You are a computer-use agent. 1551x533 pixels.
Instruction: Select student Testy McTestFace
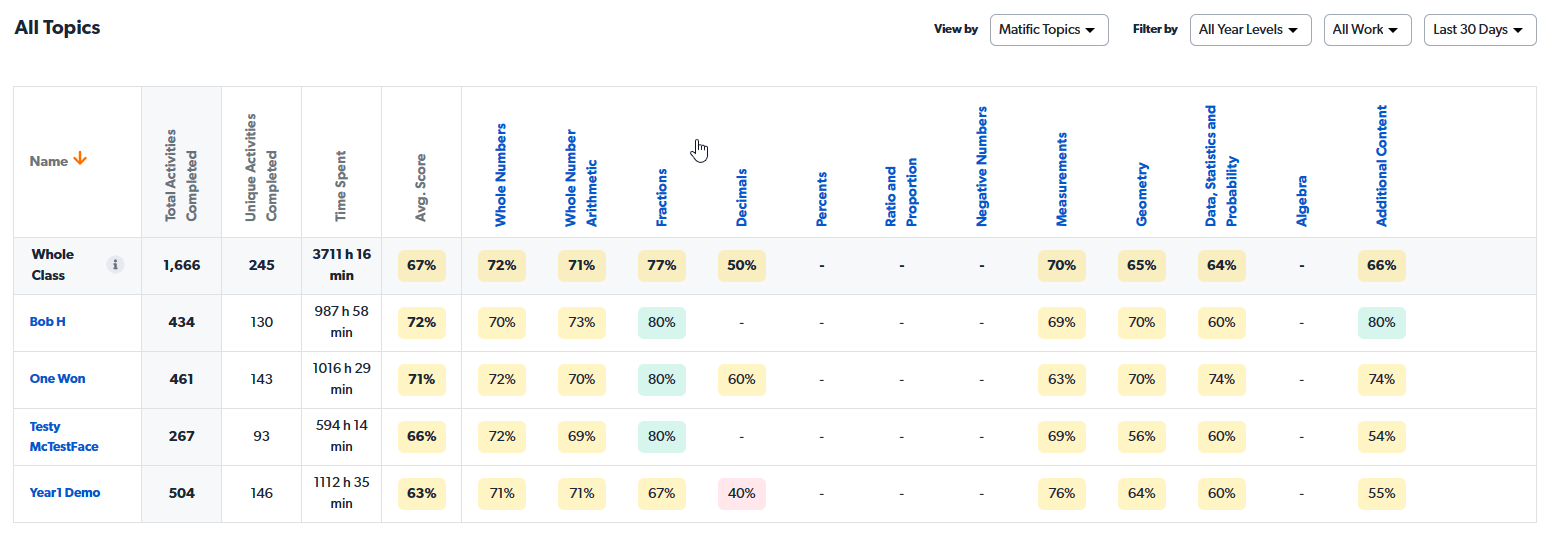63,437
